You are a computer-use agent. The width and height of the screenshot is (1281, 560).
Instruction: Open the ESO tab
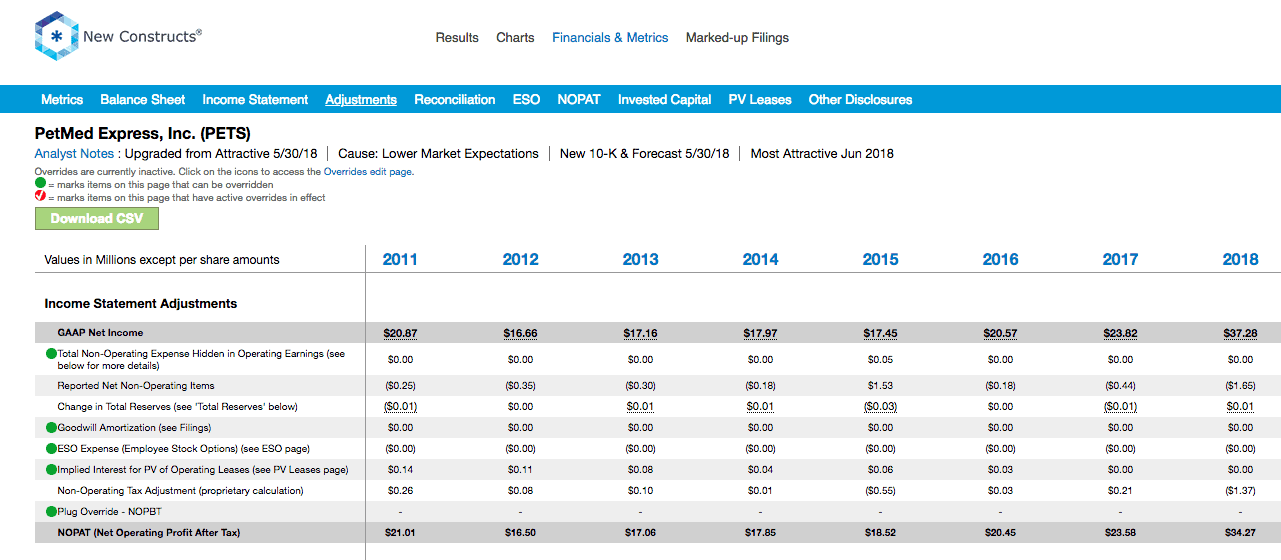526,100
